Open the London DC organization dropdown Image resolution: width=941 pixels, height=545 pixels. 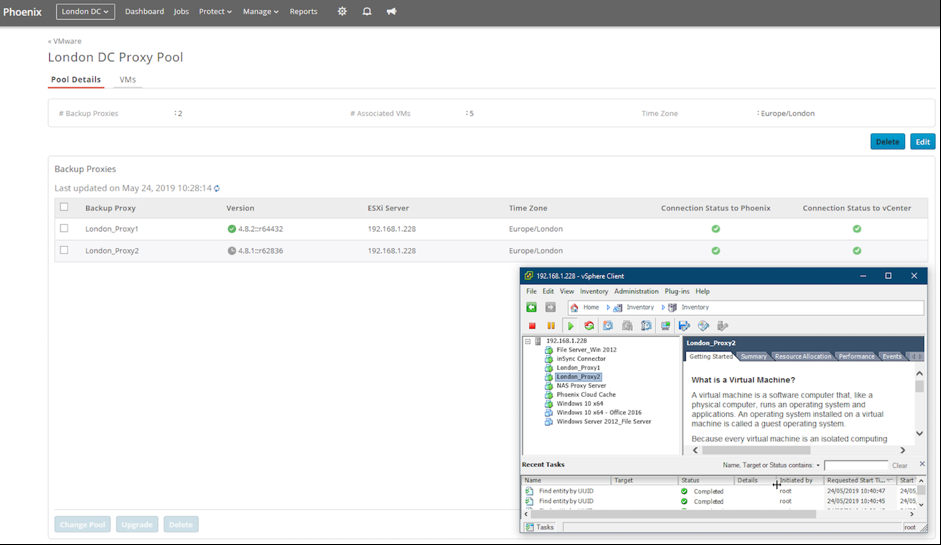click(x=85, y=12)
